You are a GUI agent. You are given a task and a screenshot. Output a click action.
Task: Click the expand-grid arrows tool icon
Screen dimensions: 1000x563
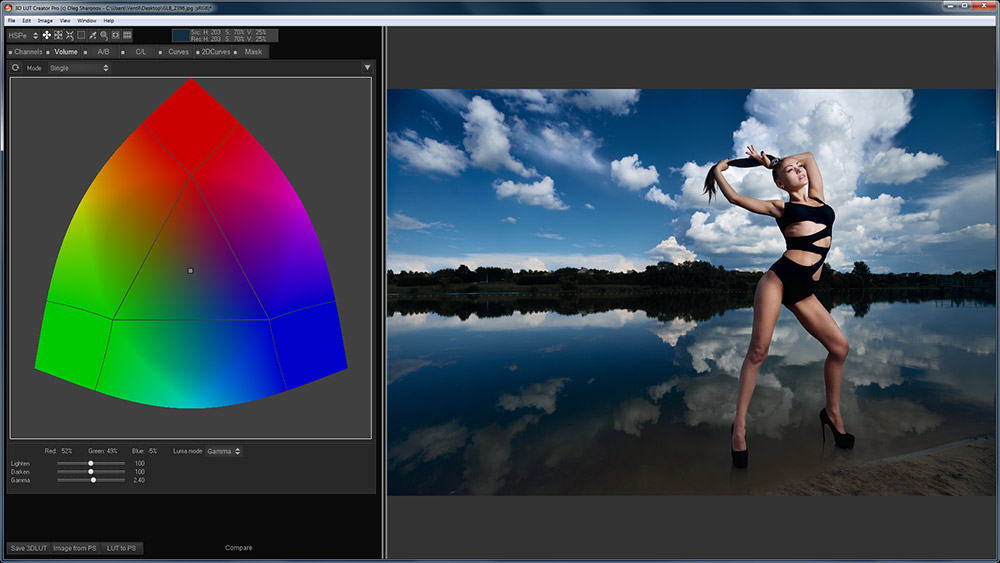point(58,35)
